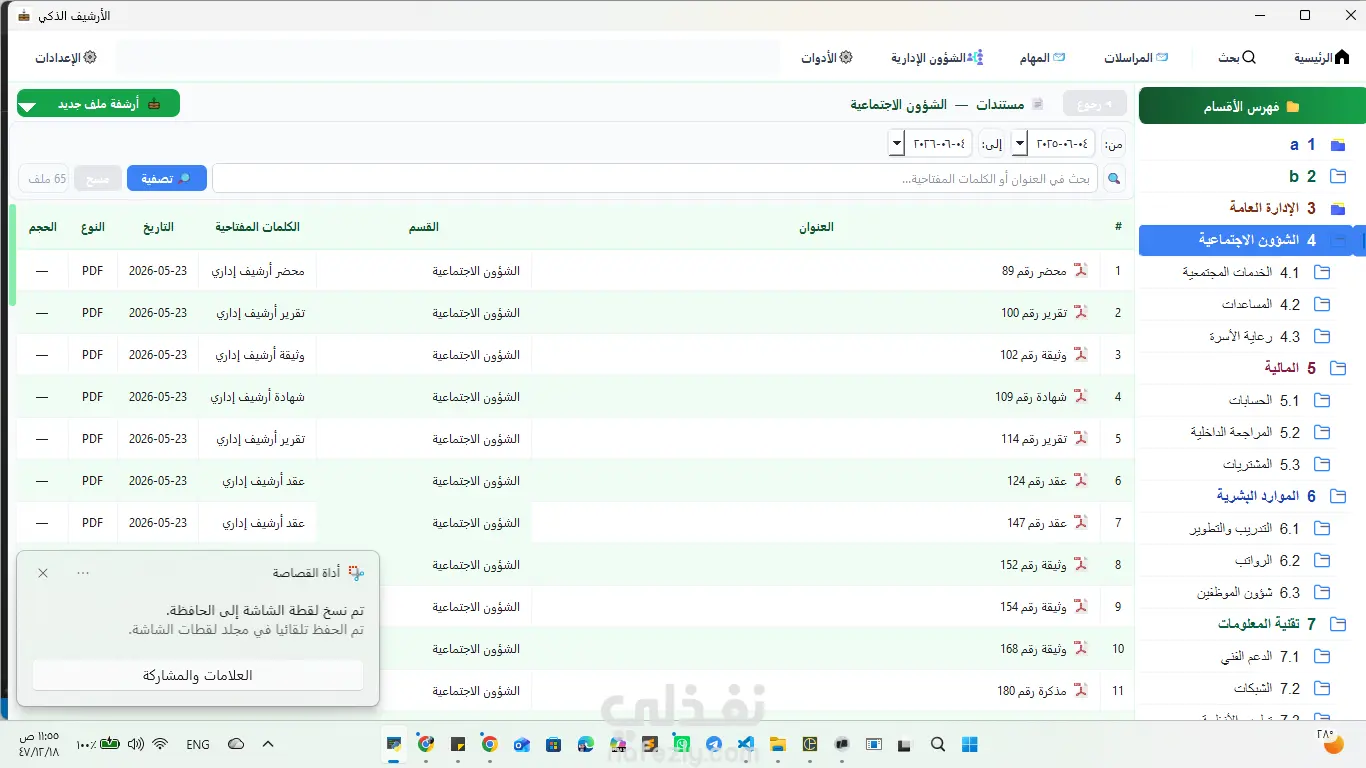Click the green vertical scrollbar of the table

point(13,254)
